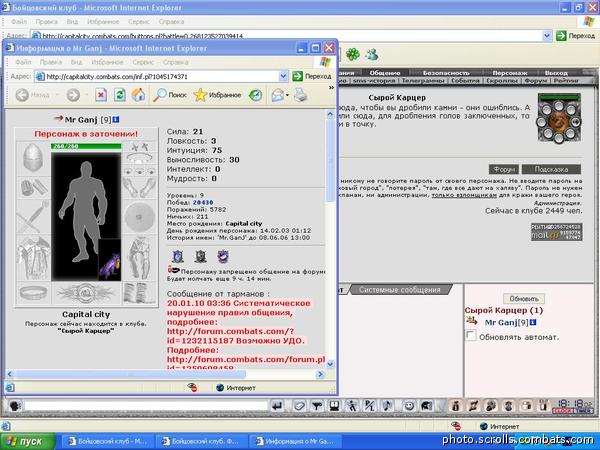Click the helmet equipment slot
Image resolution: width=600 pixels, height=450 pixels.
coord(33,158)
